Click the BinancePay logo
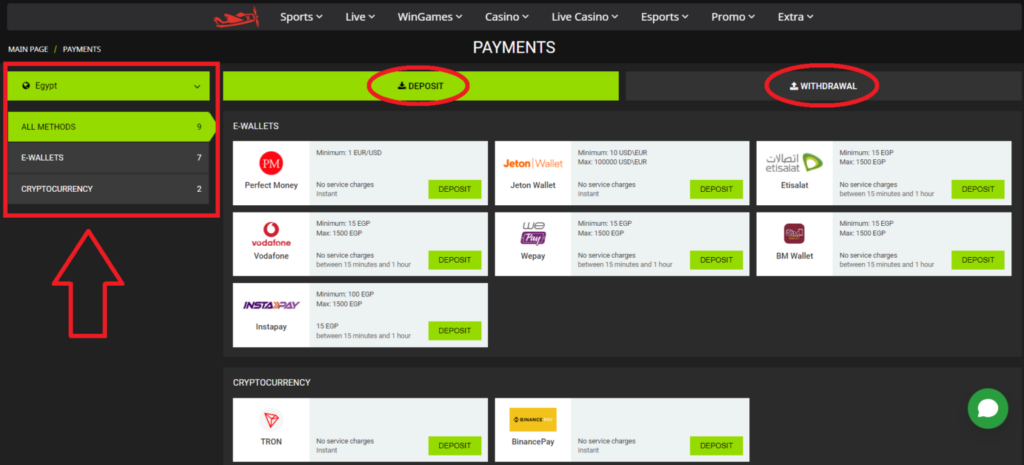 [533, 419]
